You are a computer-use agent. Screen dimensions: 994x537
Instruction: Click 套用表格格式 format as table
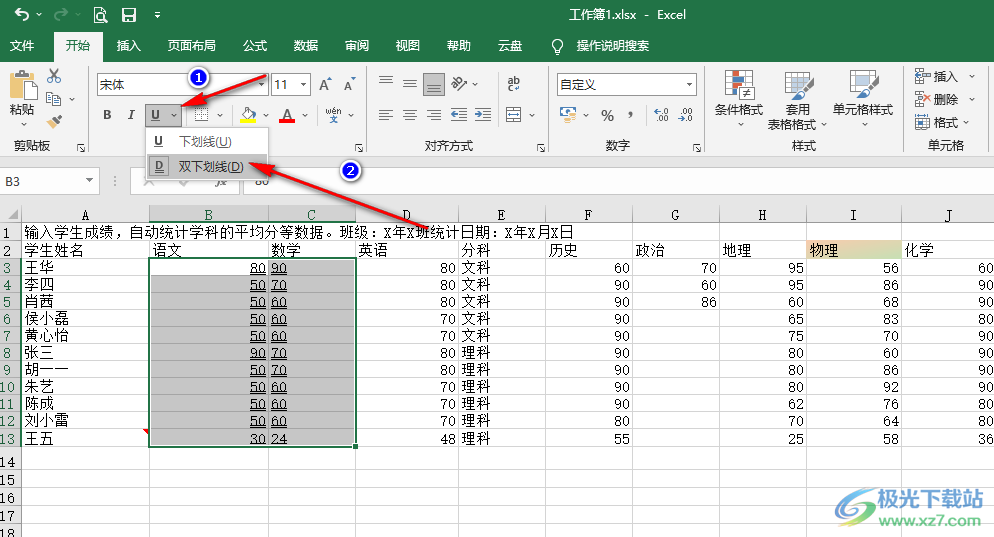(x=797, y=100)
